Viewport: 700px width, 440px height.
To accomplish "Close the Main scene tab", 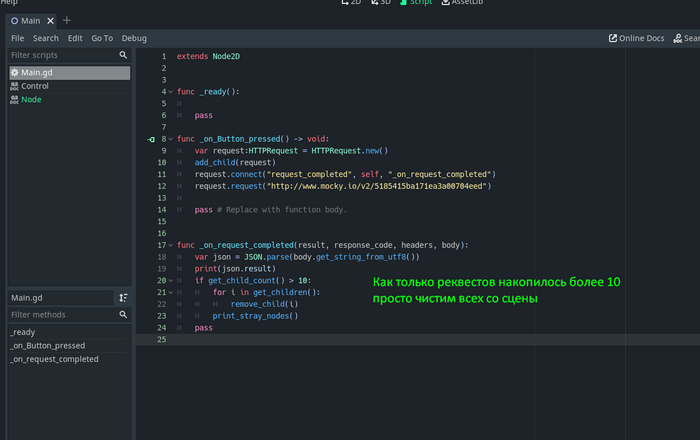I will tap(52, 20).
